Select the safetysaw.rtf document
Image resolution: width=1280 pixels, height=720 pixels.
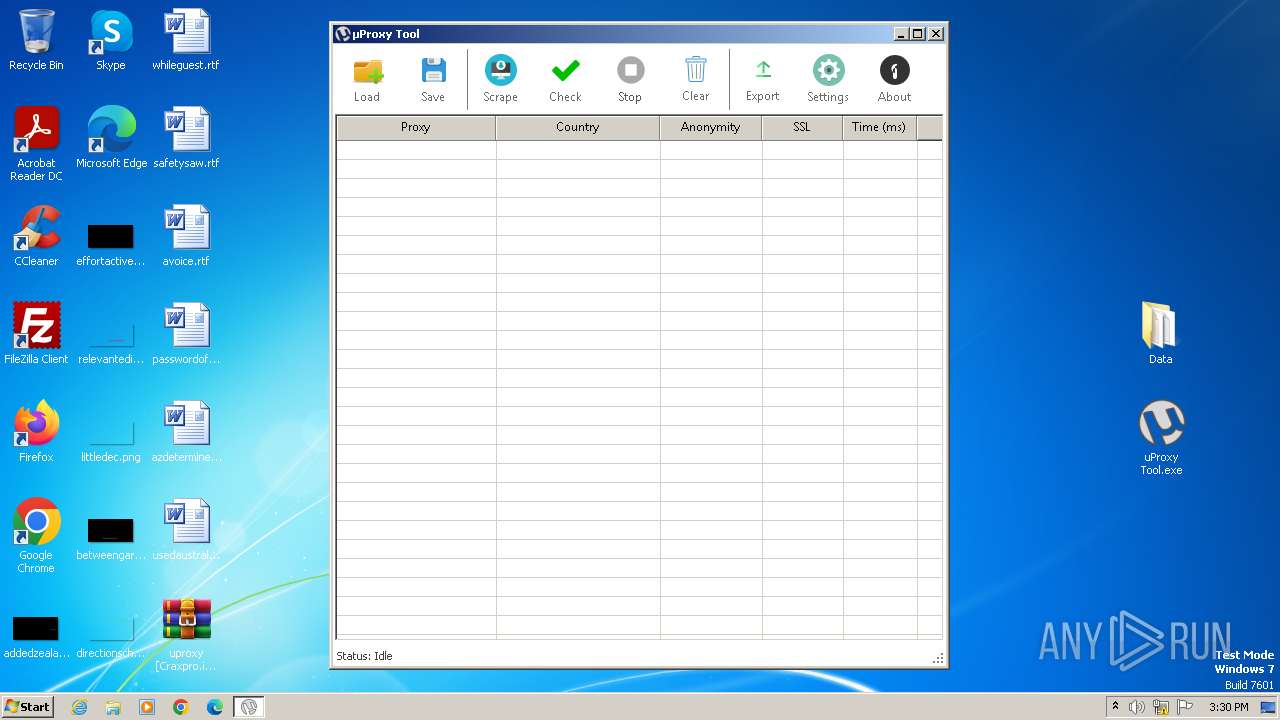(186, 138)
